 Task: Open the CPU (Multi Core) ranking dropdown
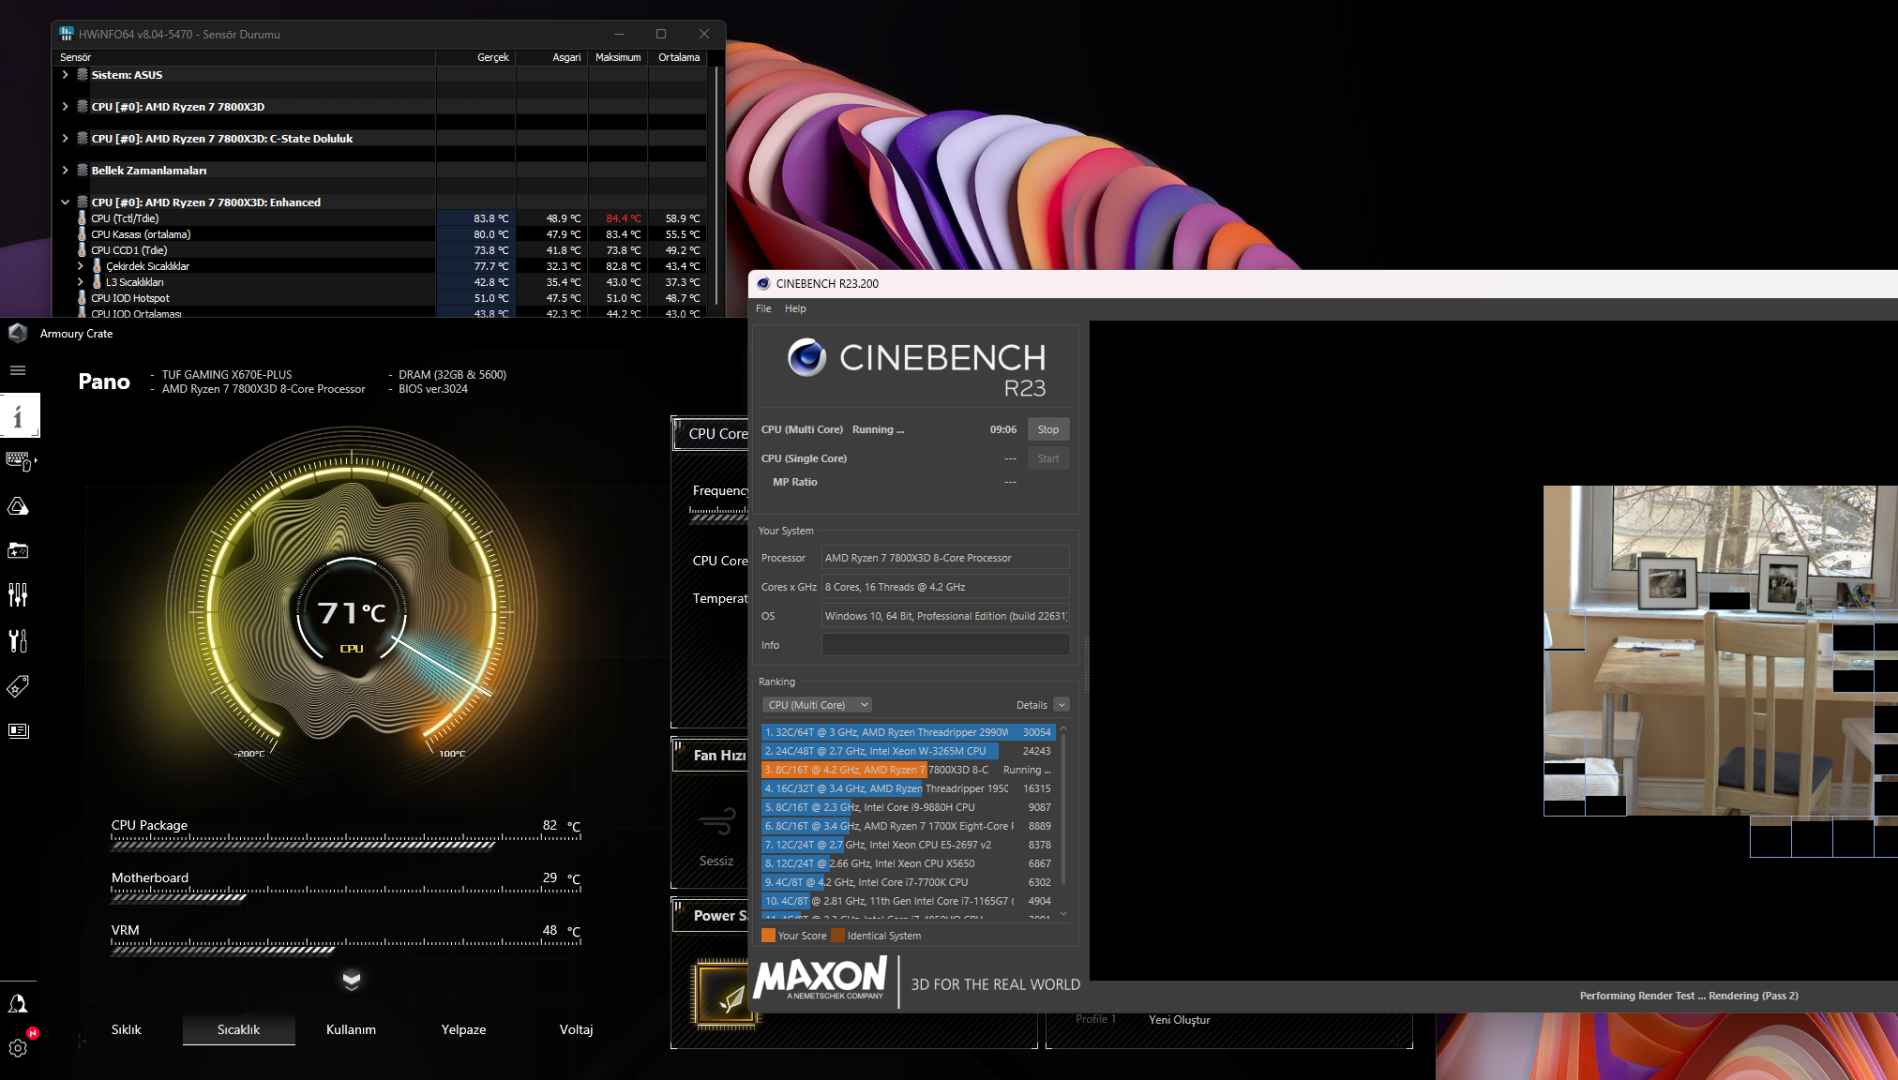817,705
